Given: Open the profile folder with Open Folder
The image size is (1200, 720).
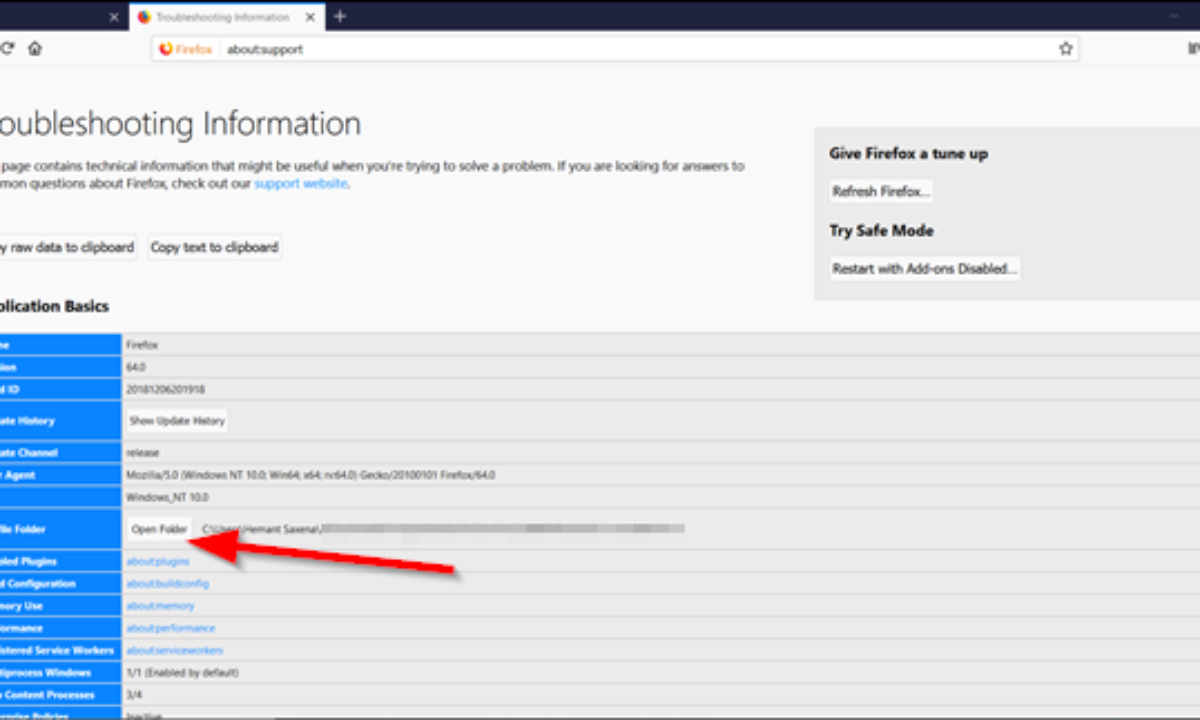Looking at the screenshot, I should click(158, 529).
